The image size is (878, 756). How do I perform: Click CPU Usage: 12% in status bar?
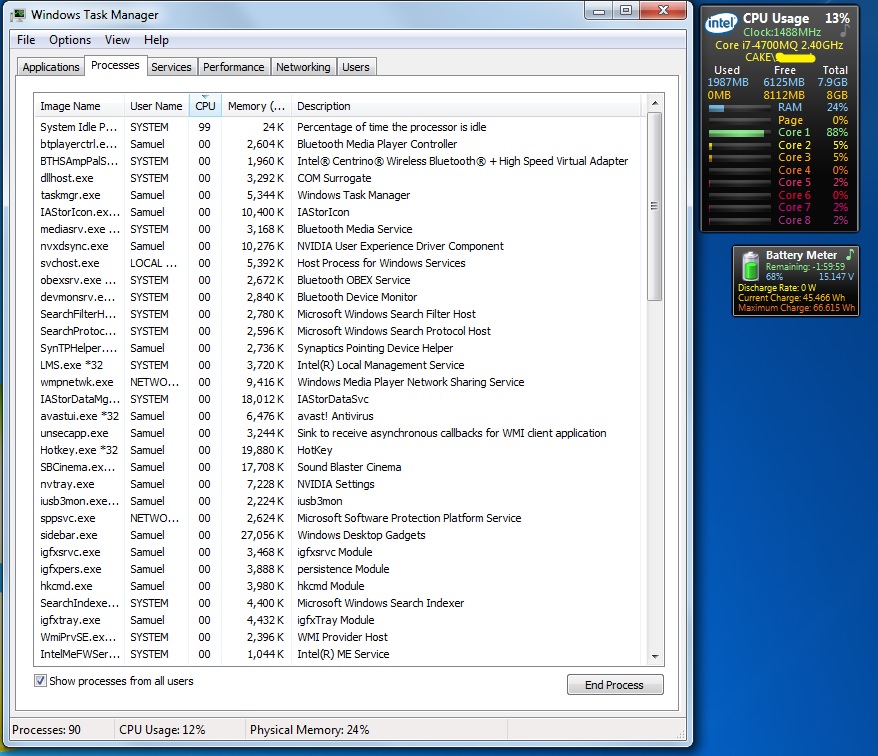pyautogui.click(x=162, y=730)
